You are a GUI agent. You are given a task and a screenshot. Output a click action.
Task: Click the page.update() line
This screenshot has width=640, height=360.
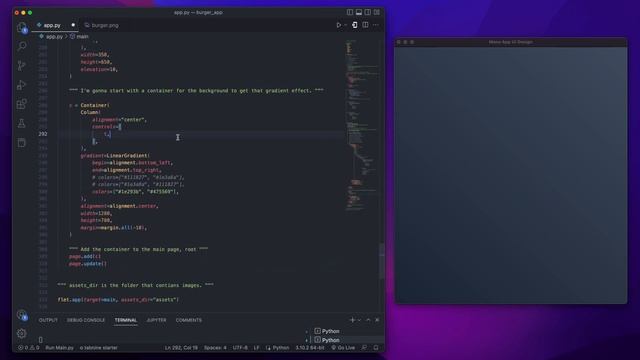click(x=88, y=264)
